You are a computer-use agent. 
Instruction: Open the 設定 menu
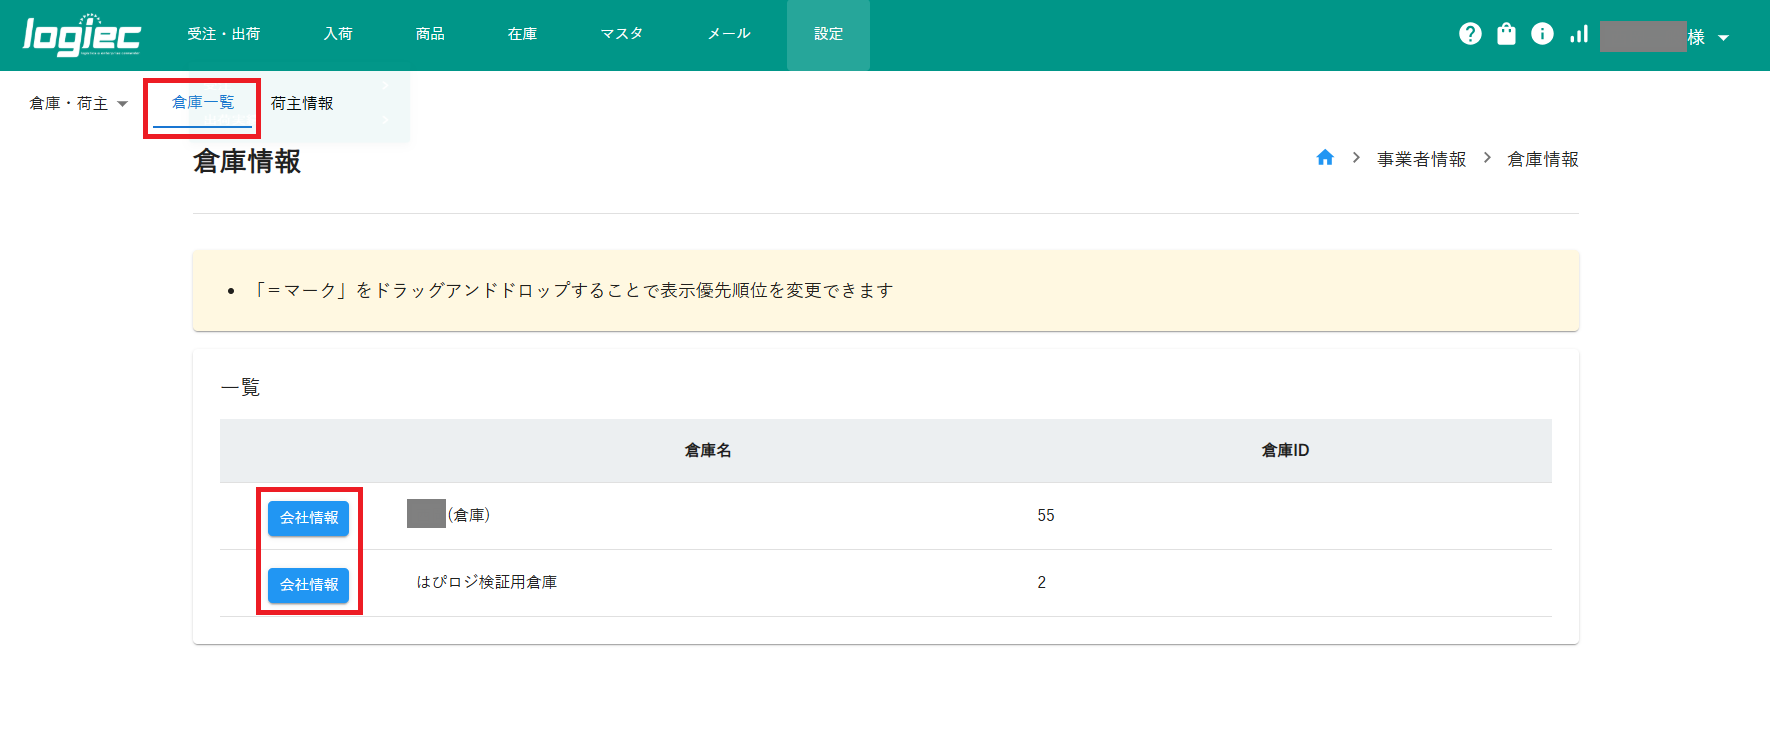(828, 34)
